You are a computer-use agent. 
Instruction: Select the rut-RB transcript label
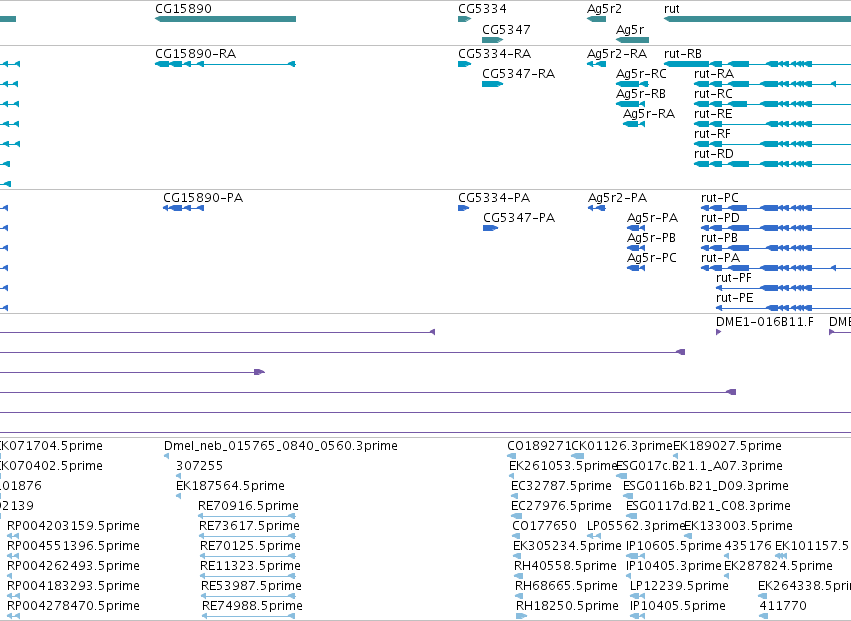(x=683, y=54)
